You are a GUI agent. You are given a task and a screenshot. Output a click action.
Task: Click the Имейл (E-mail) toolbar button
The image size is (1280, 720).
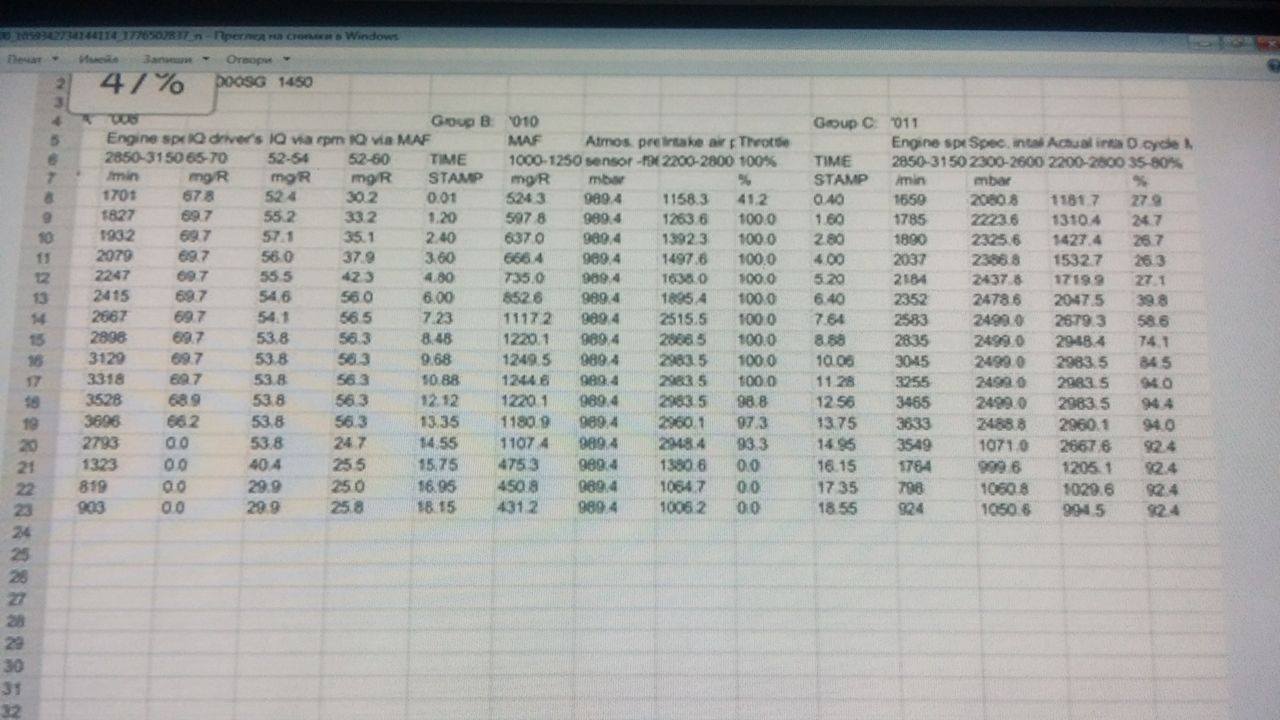[x=99, y=59]
